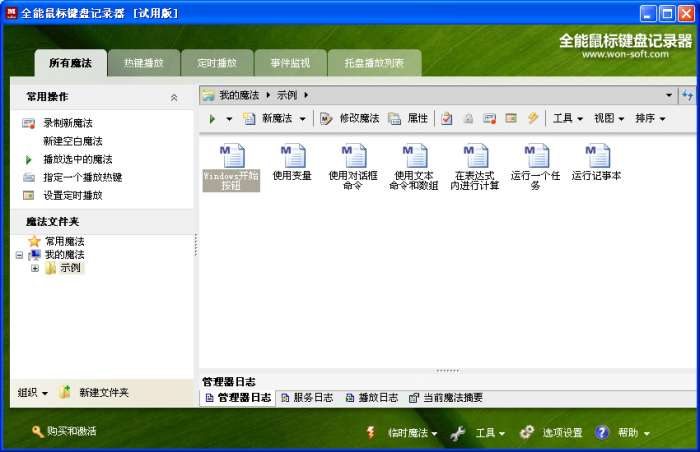Switch to the 当前魔法摘要 tab

(x=446, y=398)
